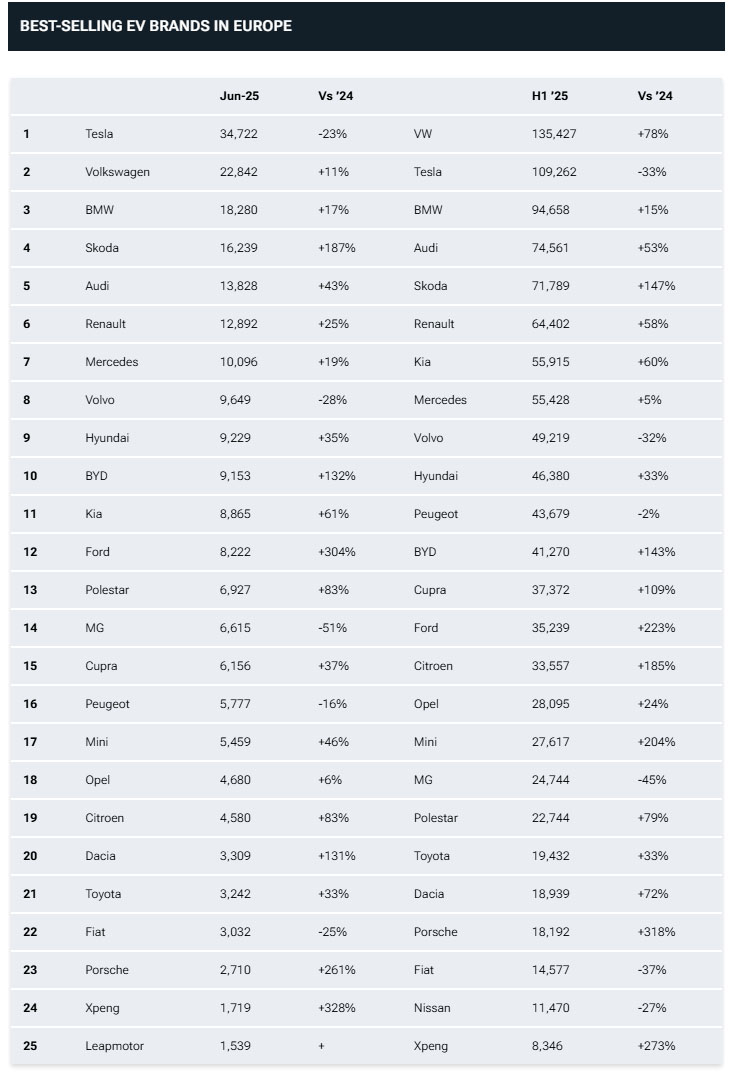Select the Volkswagen brand cell
This screenshot has width=731, height=1080.
tap(117, 172)
